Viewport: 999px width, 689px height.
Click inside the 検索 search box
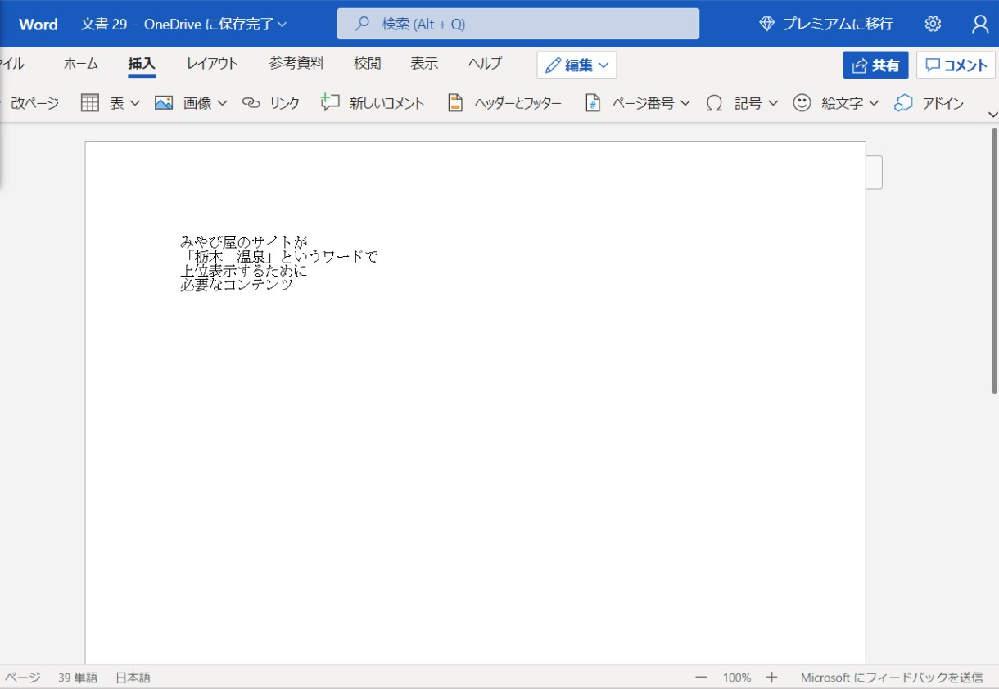click(x=516, y=23)
